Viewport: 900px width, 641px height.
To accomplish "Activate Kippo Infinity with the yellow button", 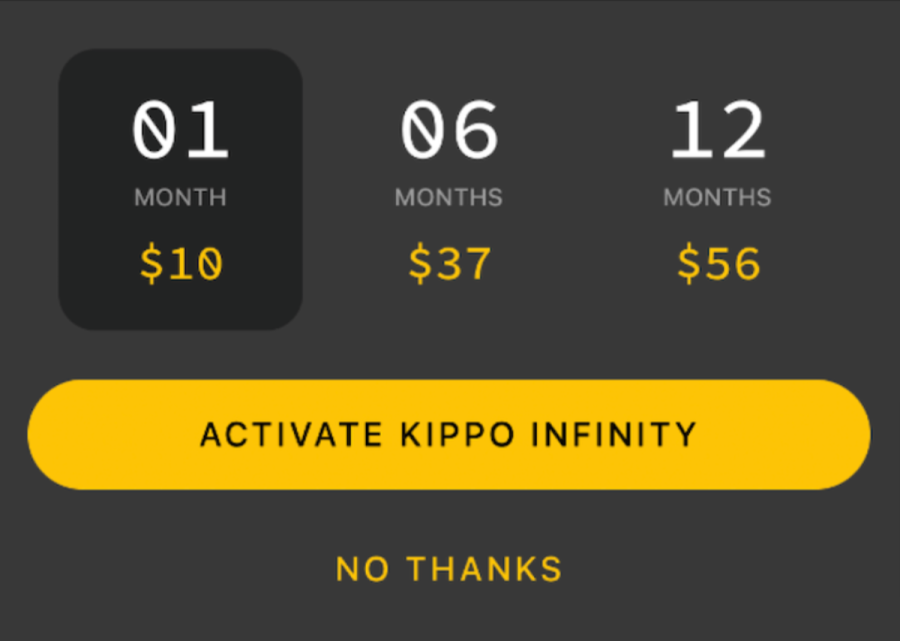I will [x=449, y=434].
